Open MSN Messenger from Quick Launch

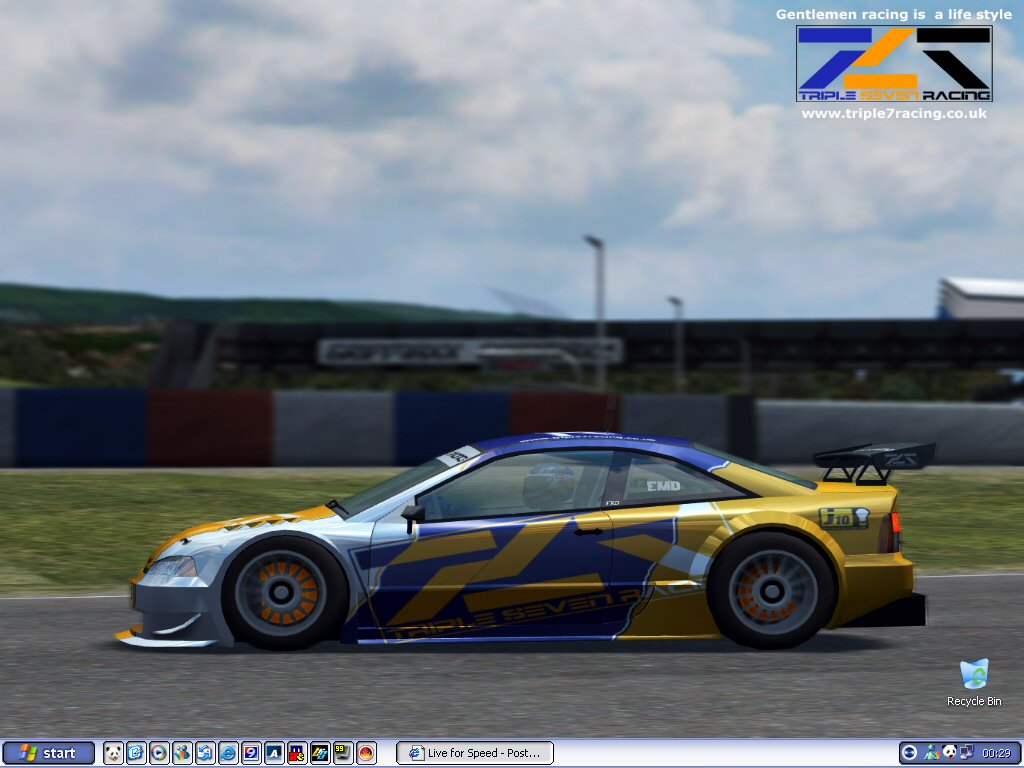pos(182,753)
